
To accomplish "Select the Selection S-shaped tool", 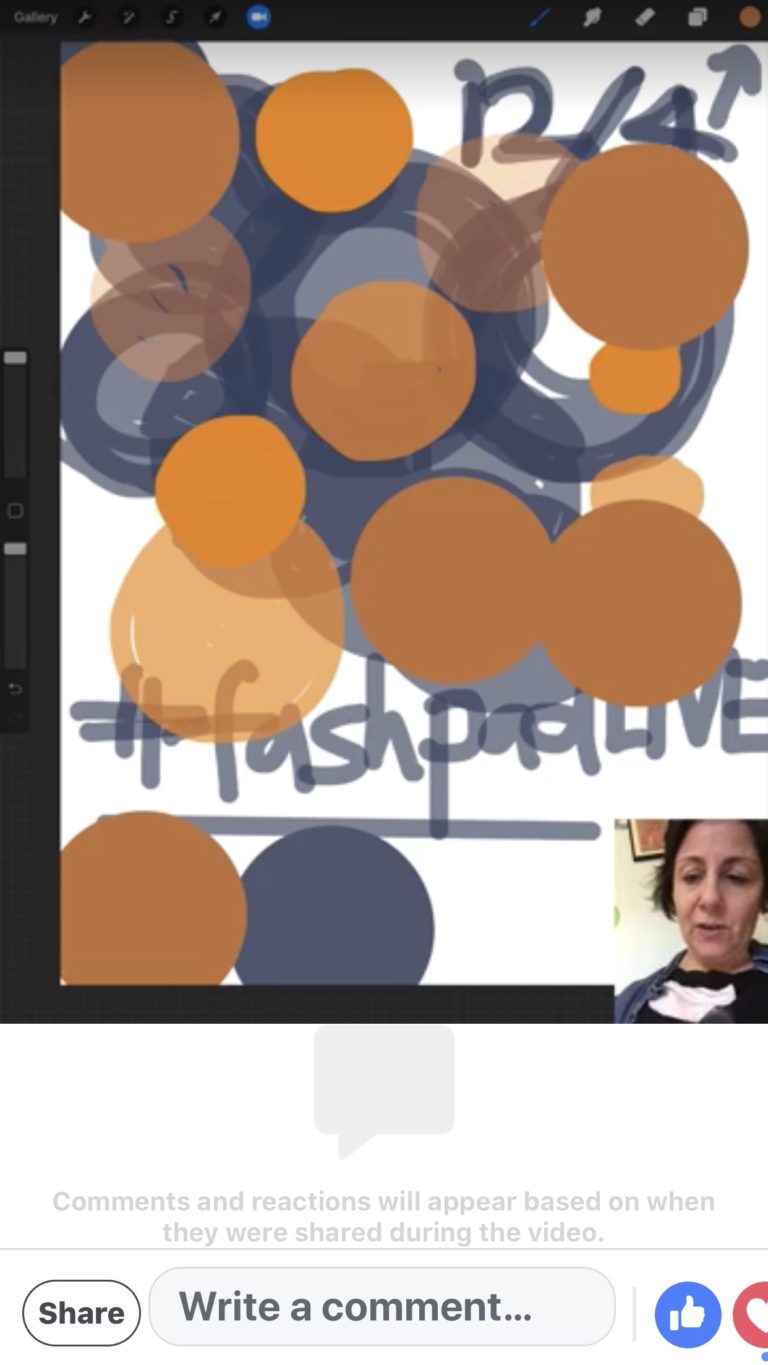I will [171, 17].
